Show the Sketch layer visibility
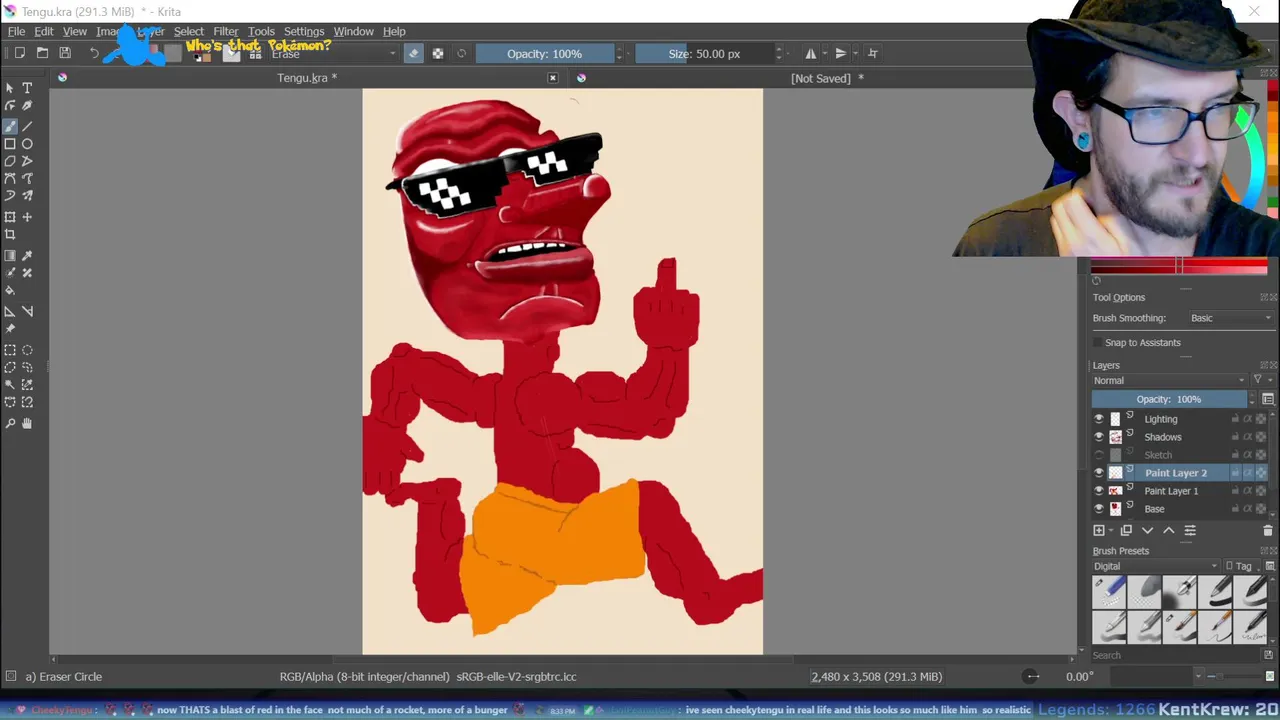Viewport: 1280px width, 720px height. pos(1099,455)
